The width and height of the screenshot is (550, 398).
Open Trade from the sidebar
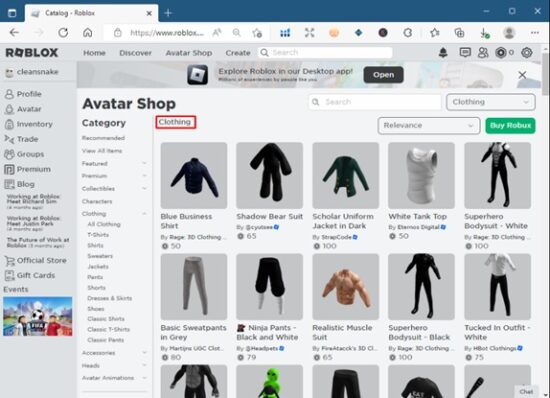tap(21, 139)
